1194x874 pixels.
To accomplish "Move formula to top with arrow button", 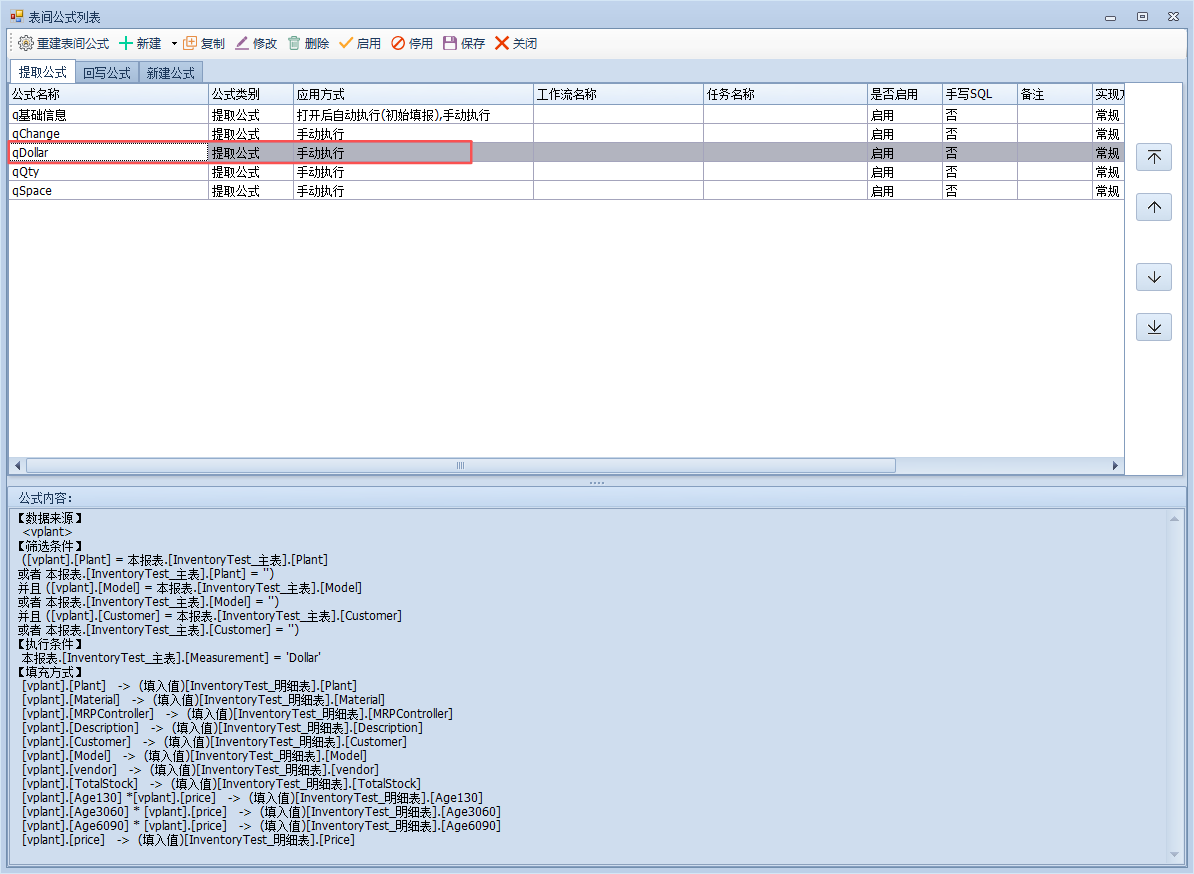I will pos(1154,157).
